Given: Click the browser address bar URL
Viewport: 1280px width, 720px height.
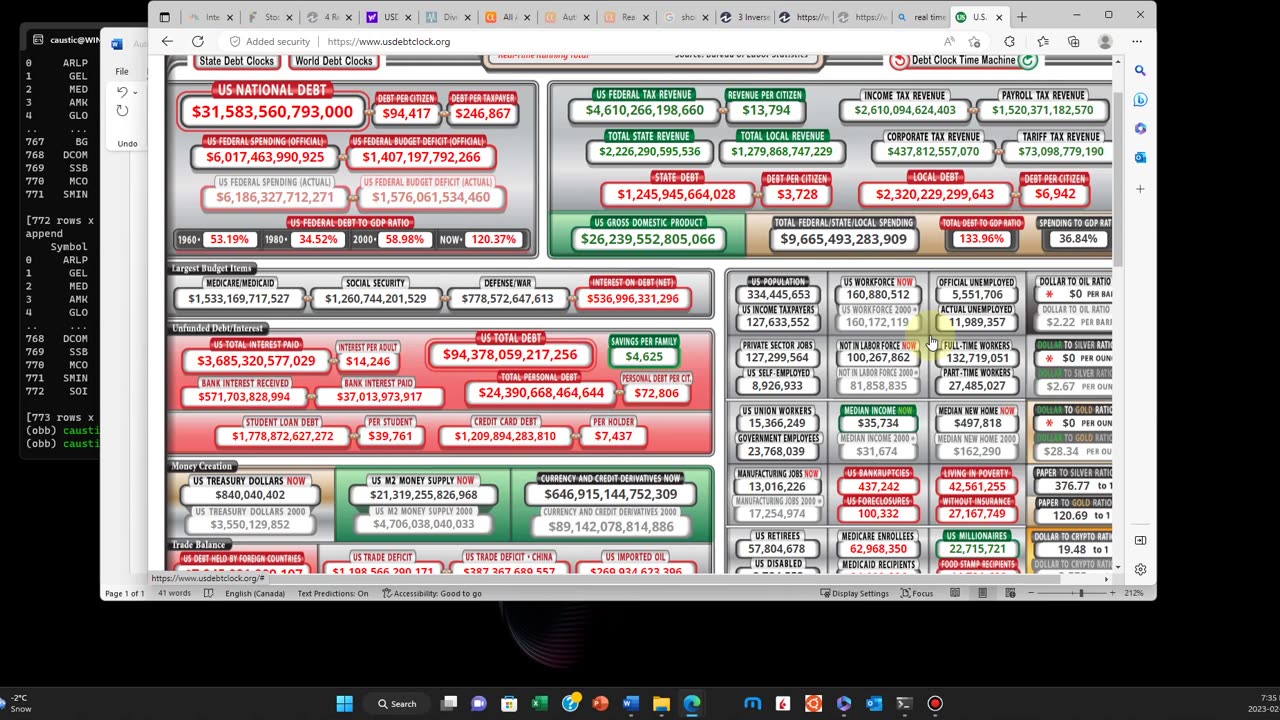Looking at the screenshot, I should [x=388, y=42].
